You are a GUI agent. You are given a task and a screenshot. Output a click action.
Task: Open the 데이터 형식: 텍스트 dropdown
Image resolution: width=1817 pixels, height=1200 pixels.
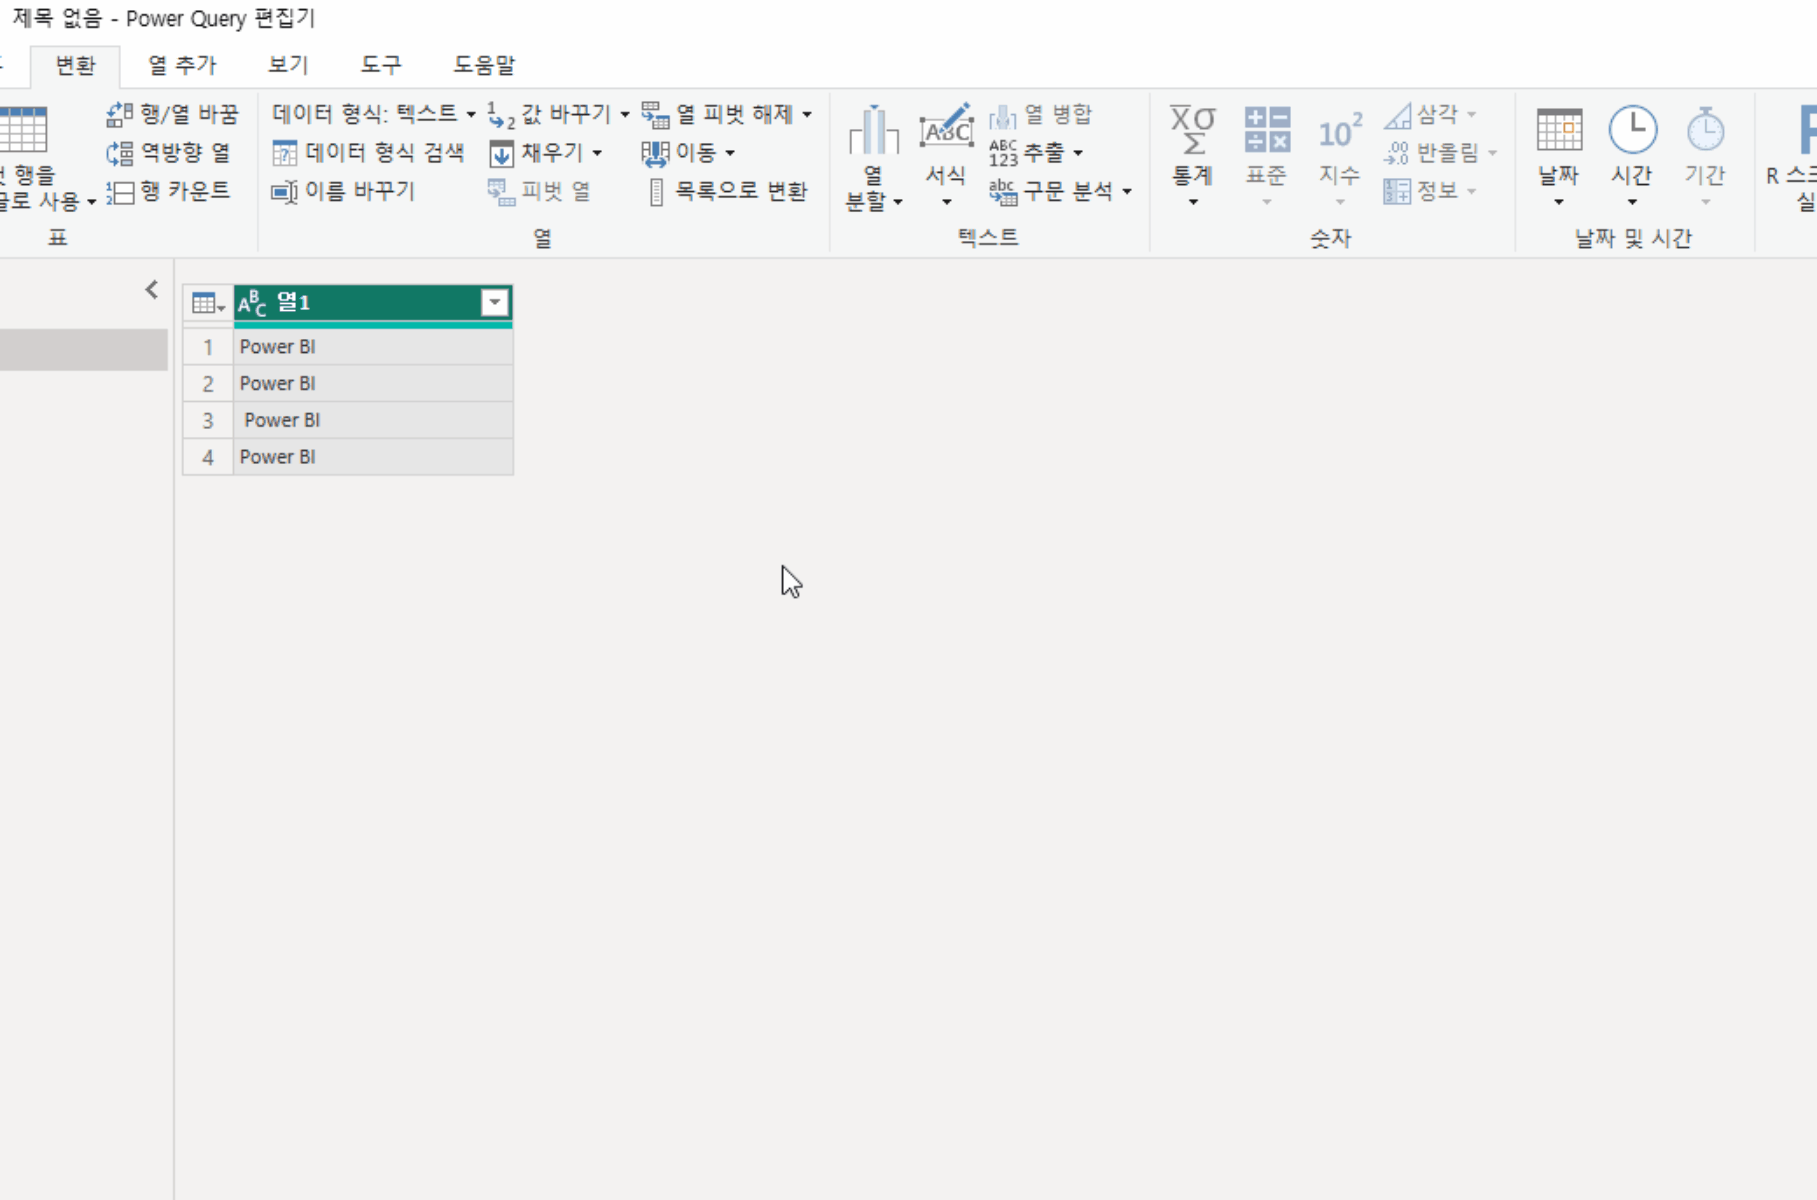[x=374, y=115]
